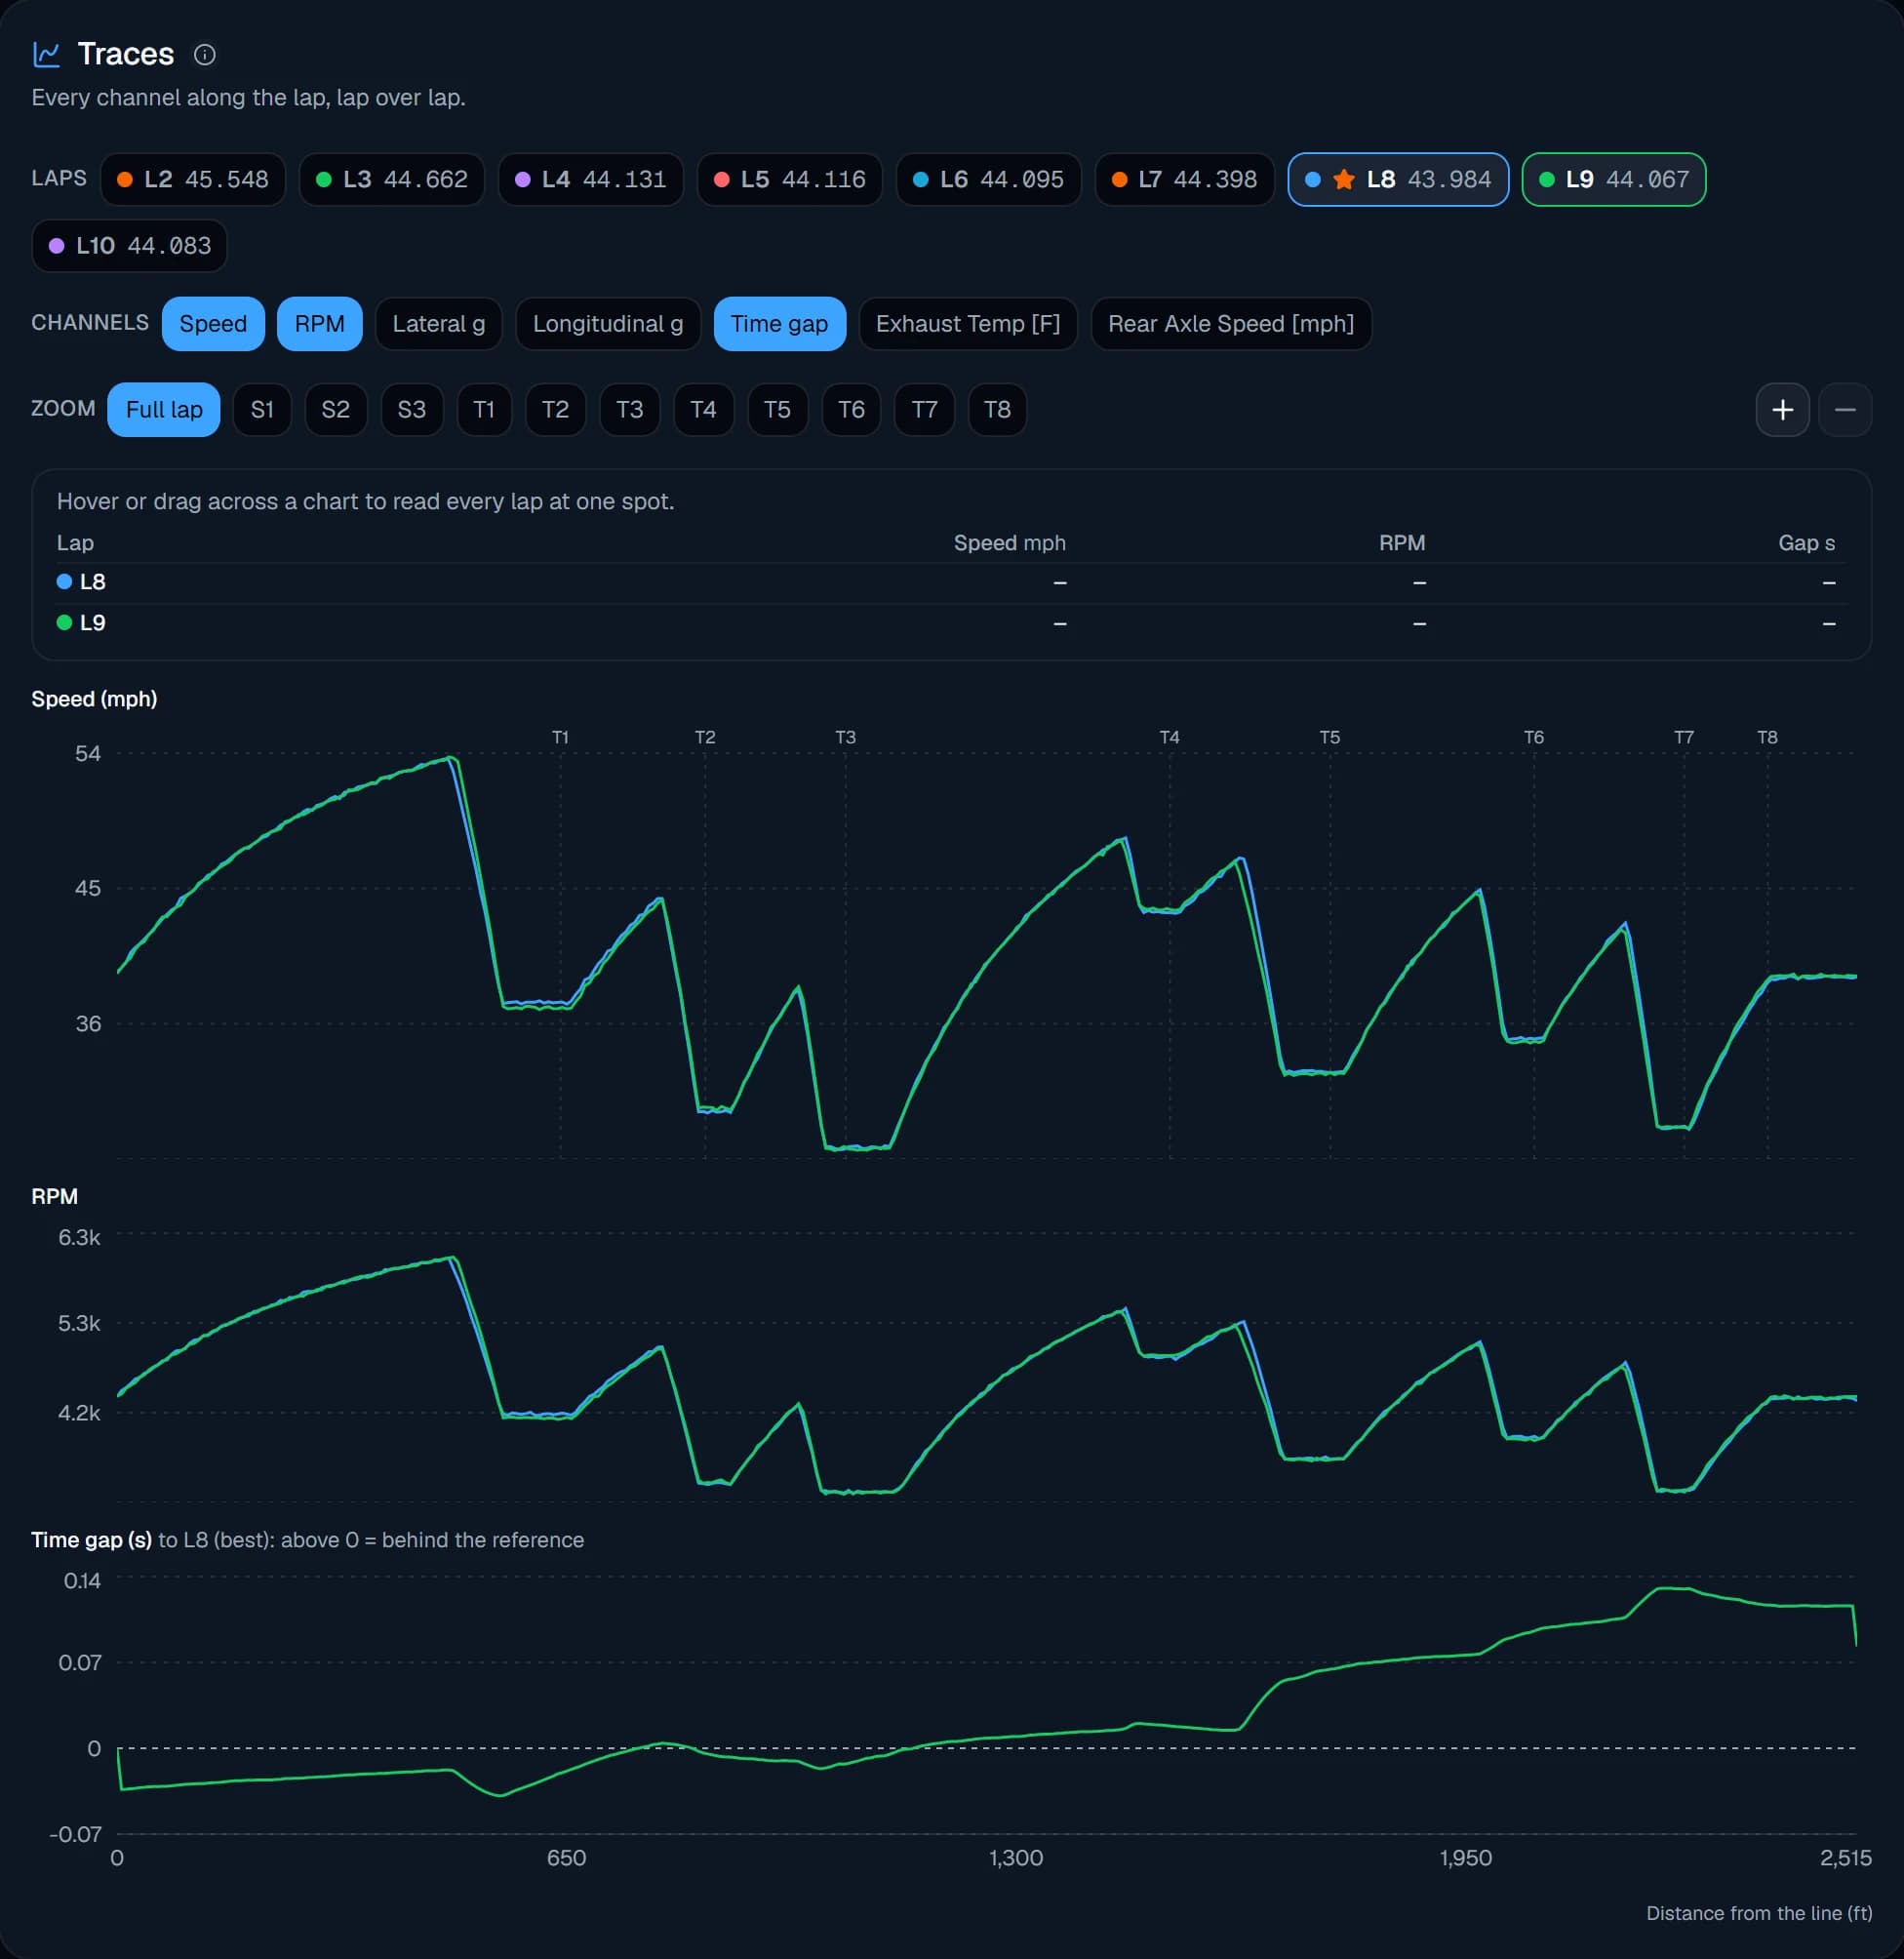The height and width of the screenshot is (1959, 1904).
Task: Zoom to sector S2
Action: click(336, 409)
